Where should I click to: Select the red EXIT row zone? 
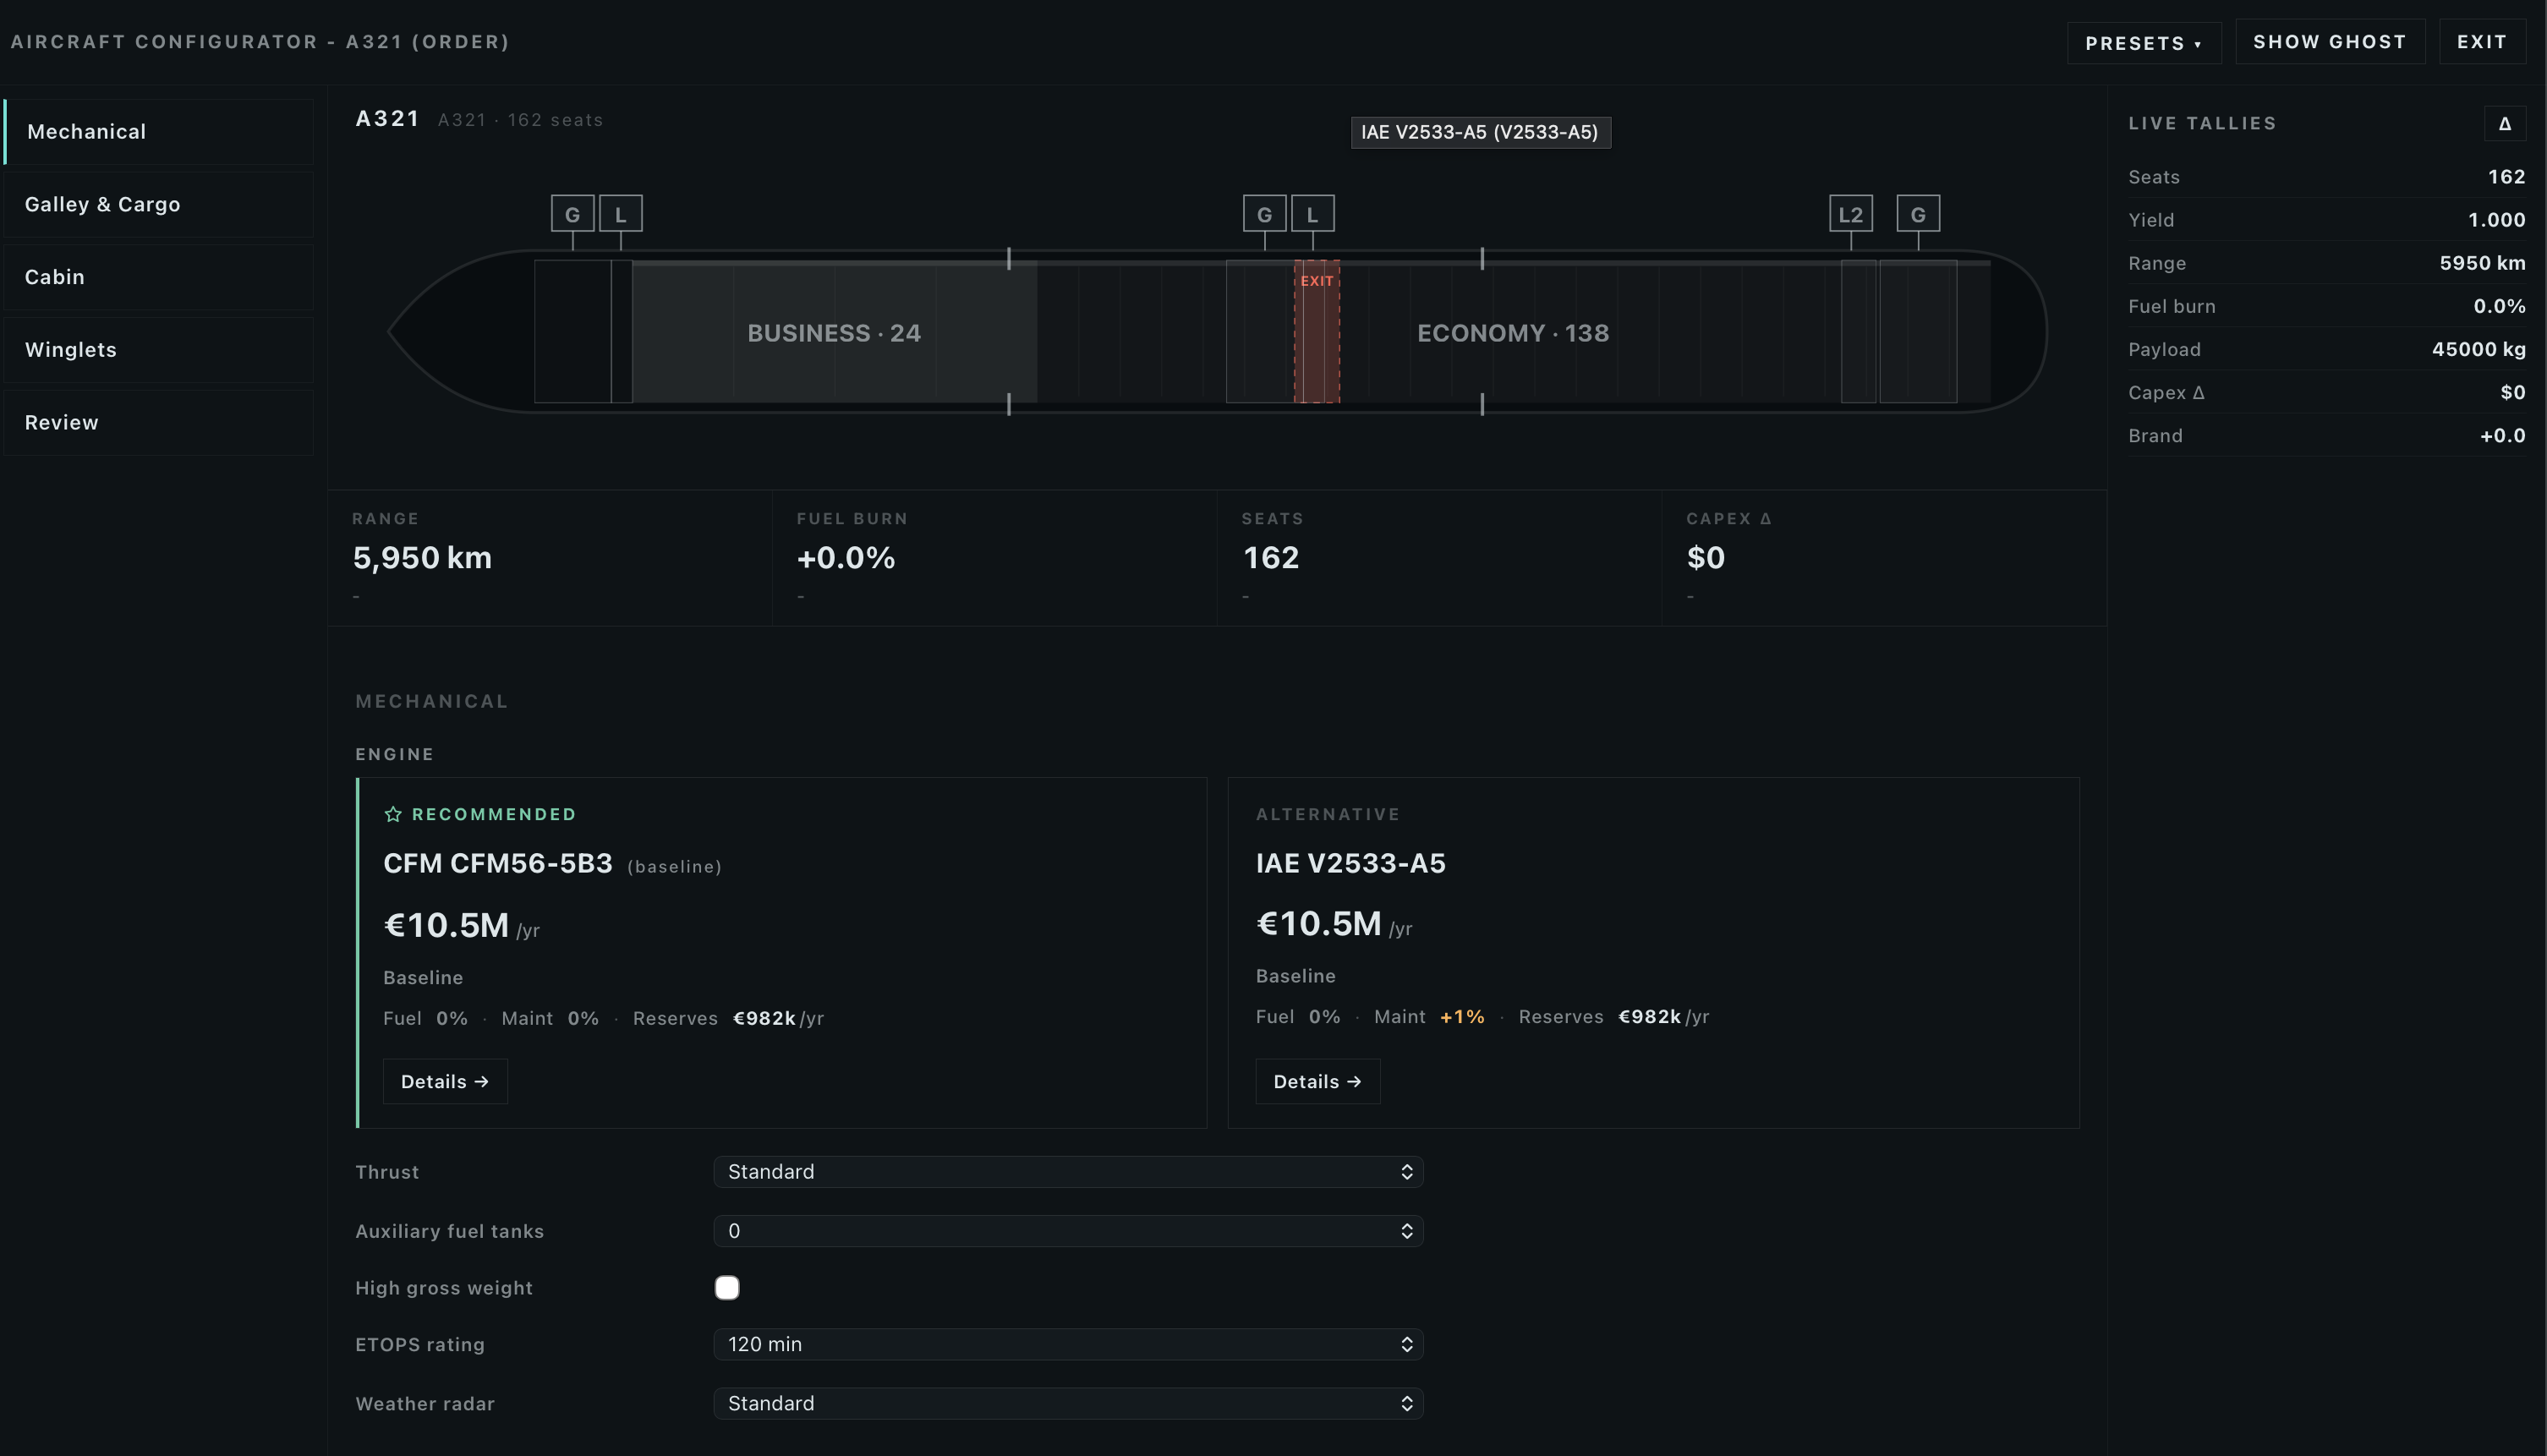(1316, 332)
